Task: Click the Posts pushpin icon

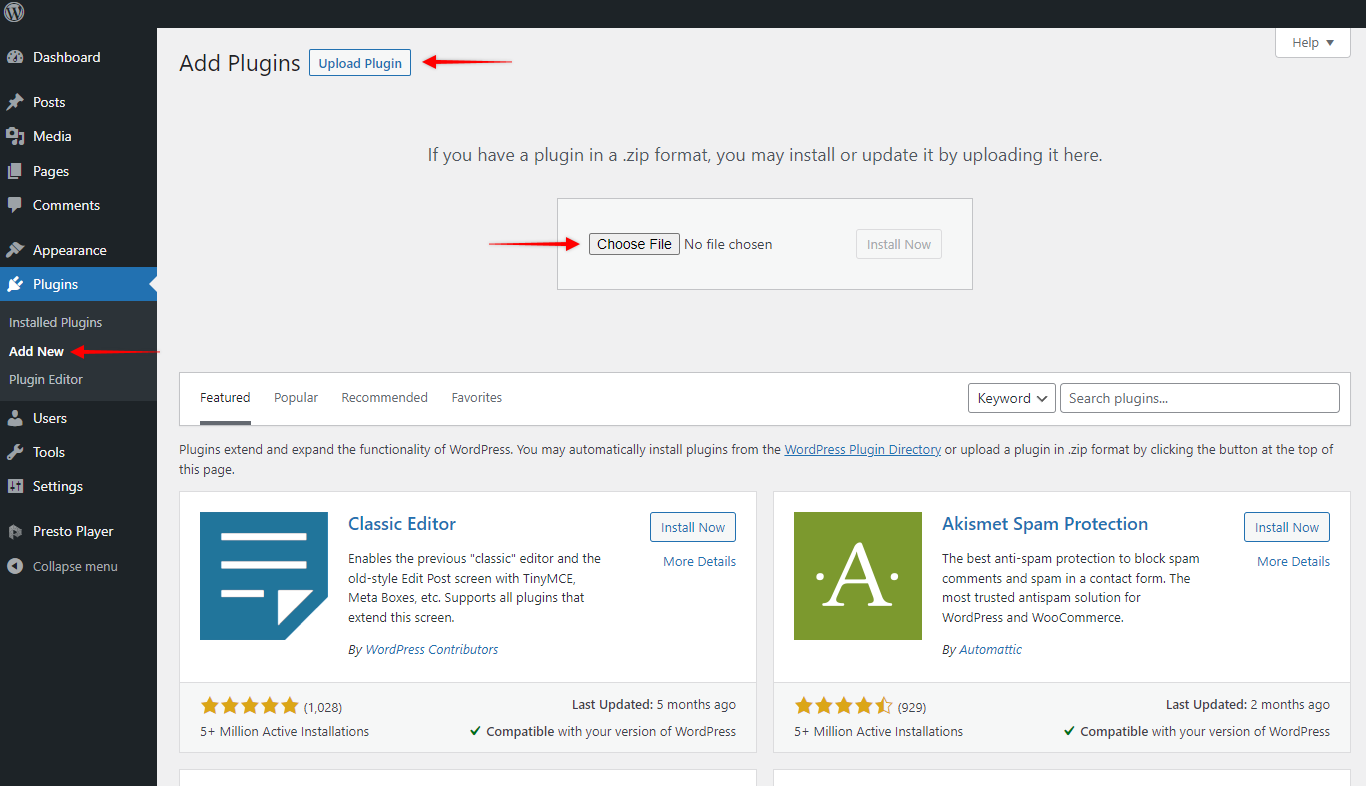Action: click(15, 102)
